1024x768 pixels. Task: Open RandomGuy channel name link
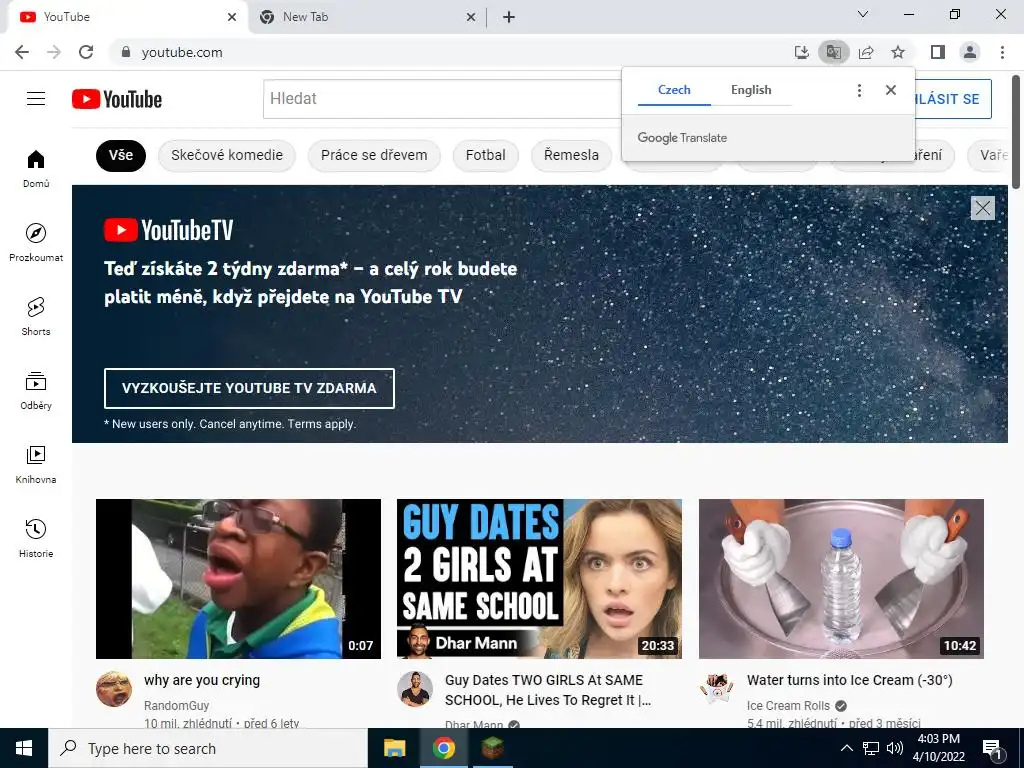point(176,706)
